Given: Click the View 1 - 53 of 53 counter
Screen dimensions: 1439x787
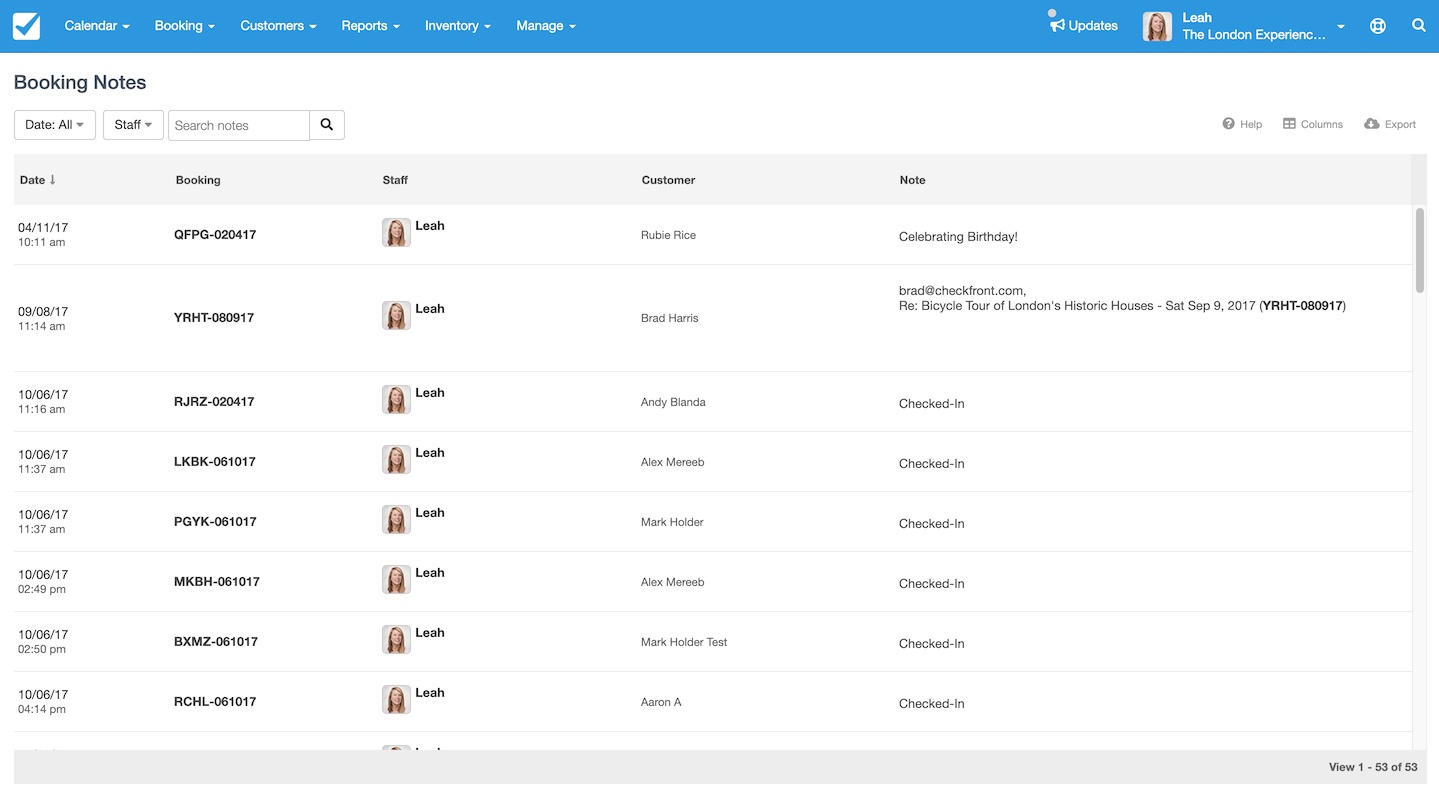Looking at the screenshot, I should click(x=1373, y=767).
